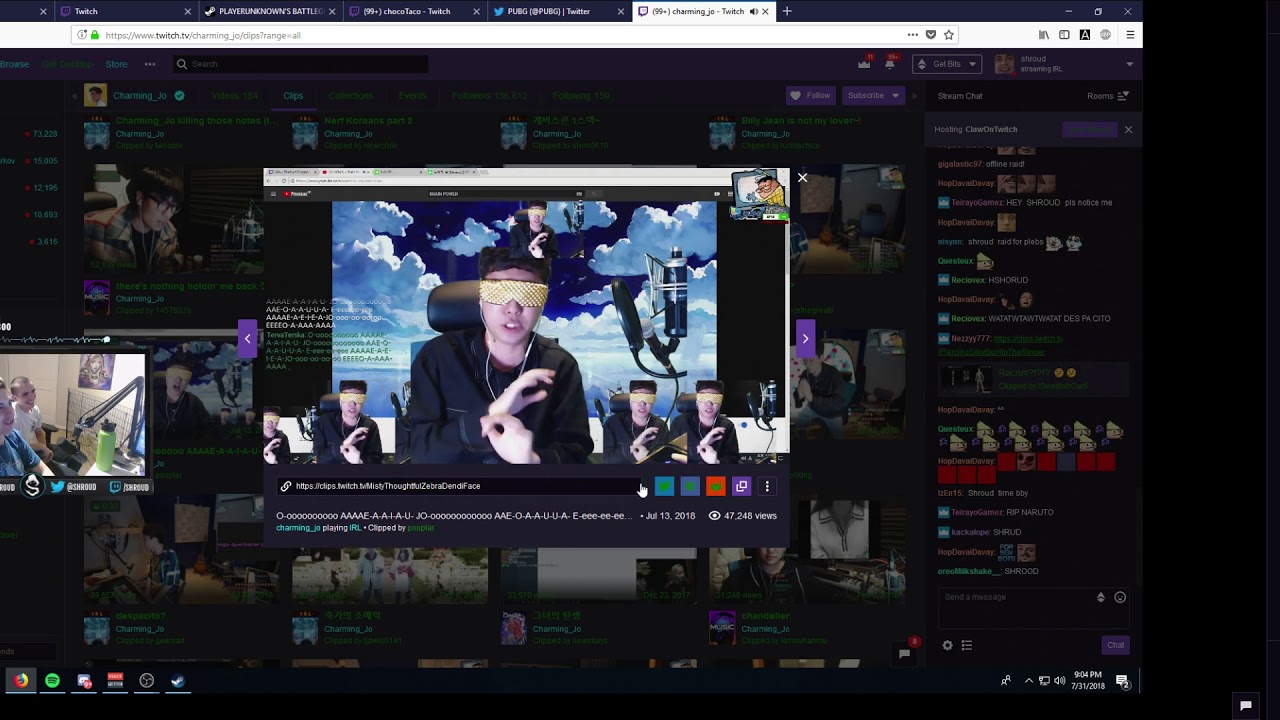The height and width of the screenshot is (720, 1280).
Task: Open Firefox Library icon
Action: point(1044,35)
